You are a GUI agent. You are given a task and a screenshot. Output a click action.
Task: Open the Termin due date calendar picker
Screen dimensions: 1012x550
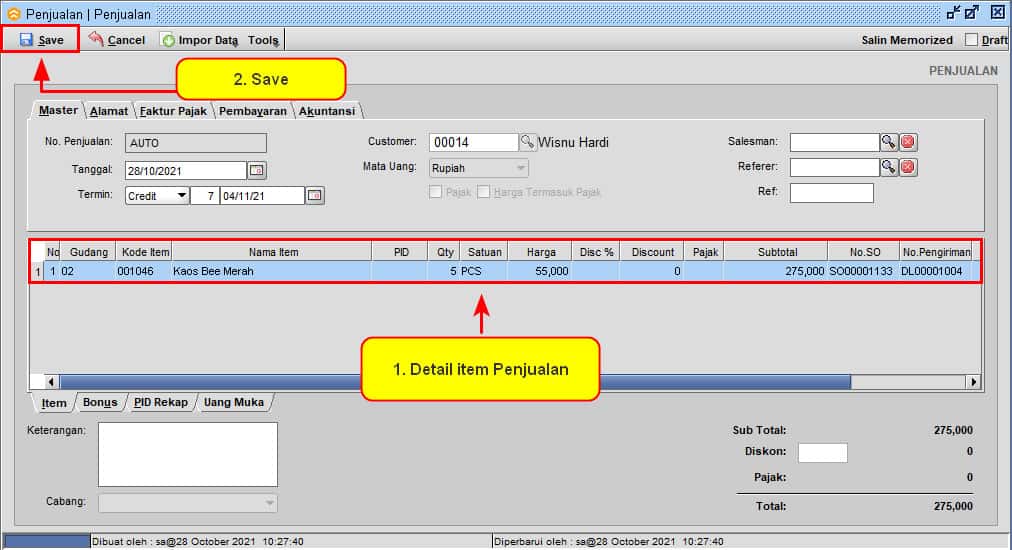pyautogui.click(x=315, y=196)
